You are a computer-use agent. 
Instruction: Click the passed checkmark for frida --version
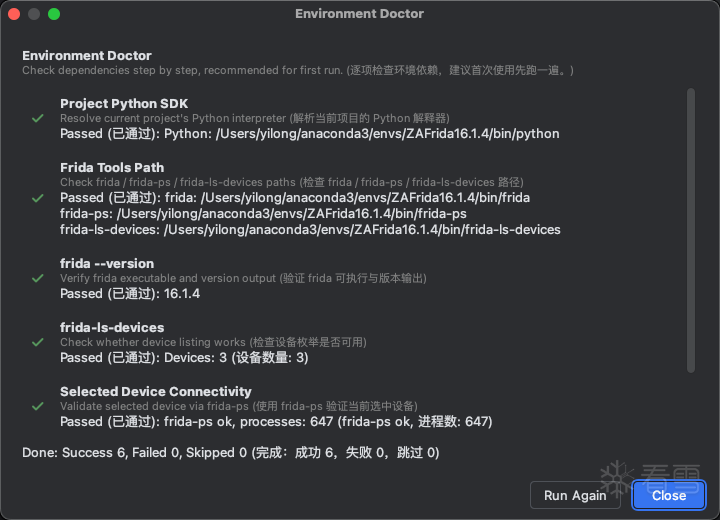(x=37, y=278)
